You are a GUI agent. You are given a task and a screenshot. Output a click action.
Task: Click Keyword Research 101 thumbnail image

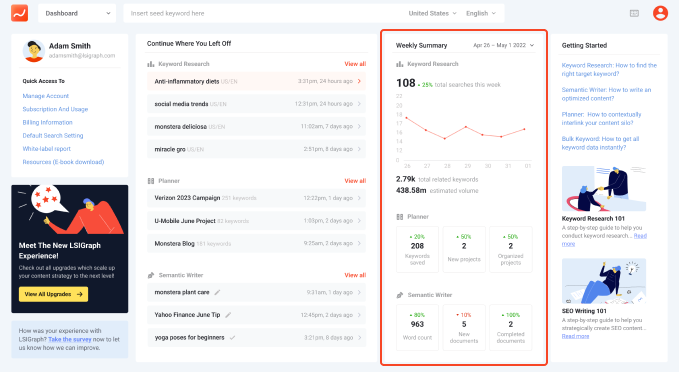point(604,188)
